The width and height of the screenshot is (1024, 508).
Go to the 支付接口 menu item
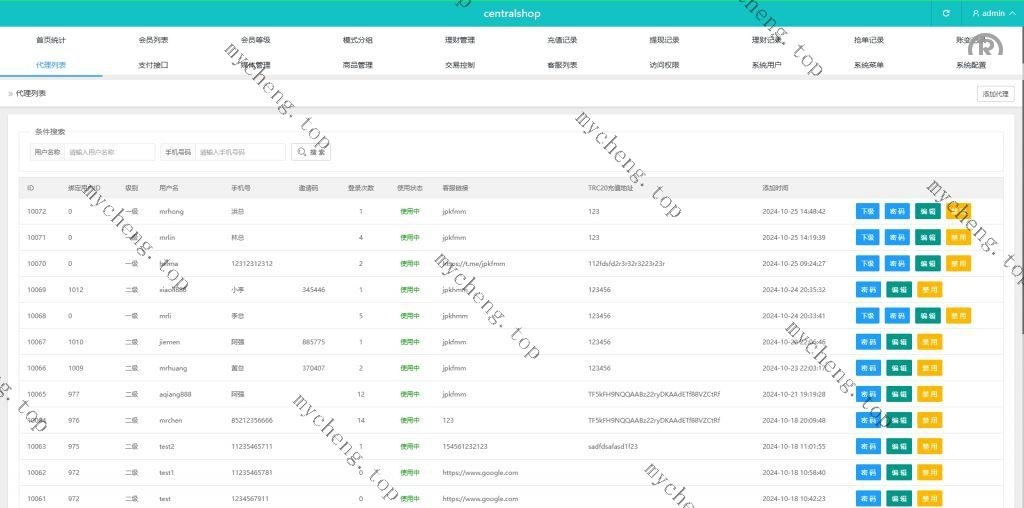pos(153,65)
